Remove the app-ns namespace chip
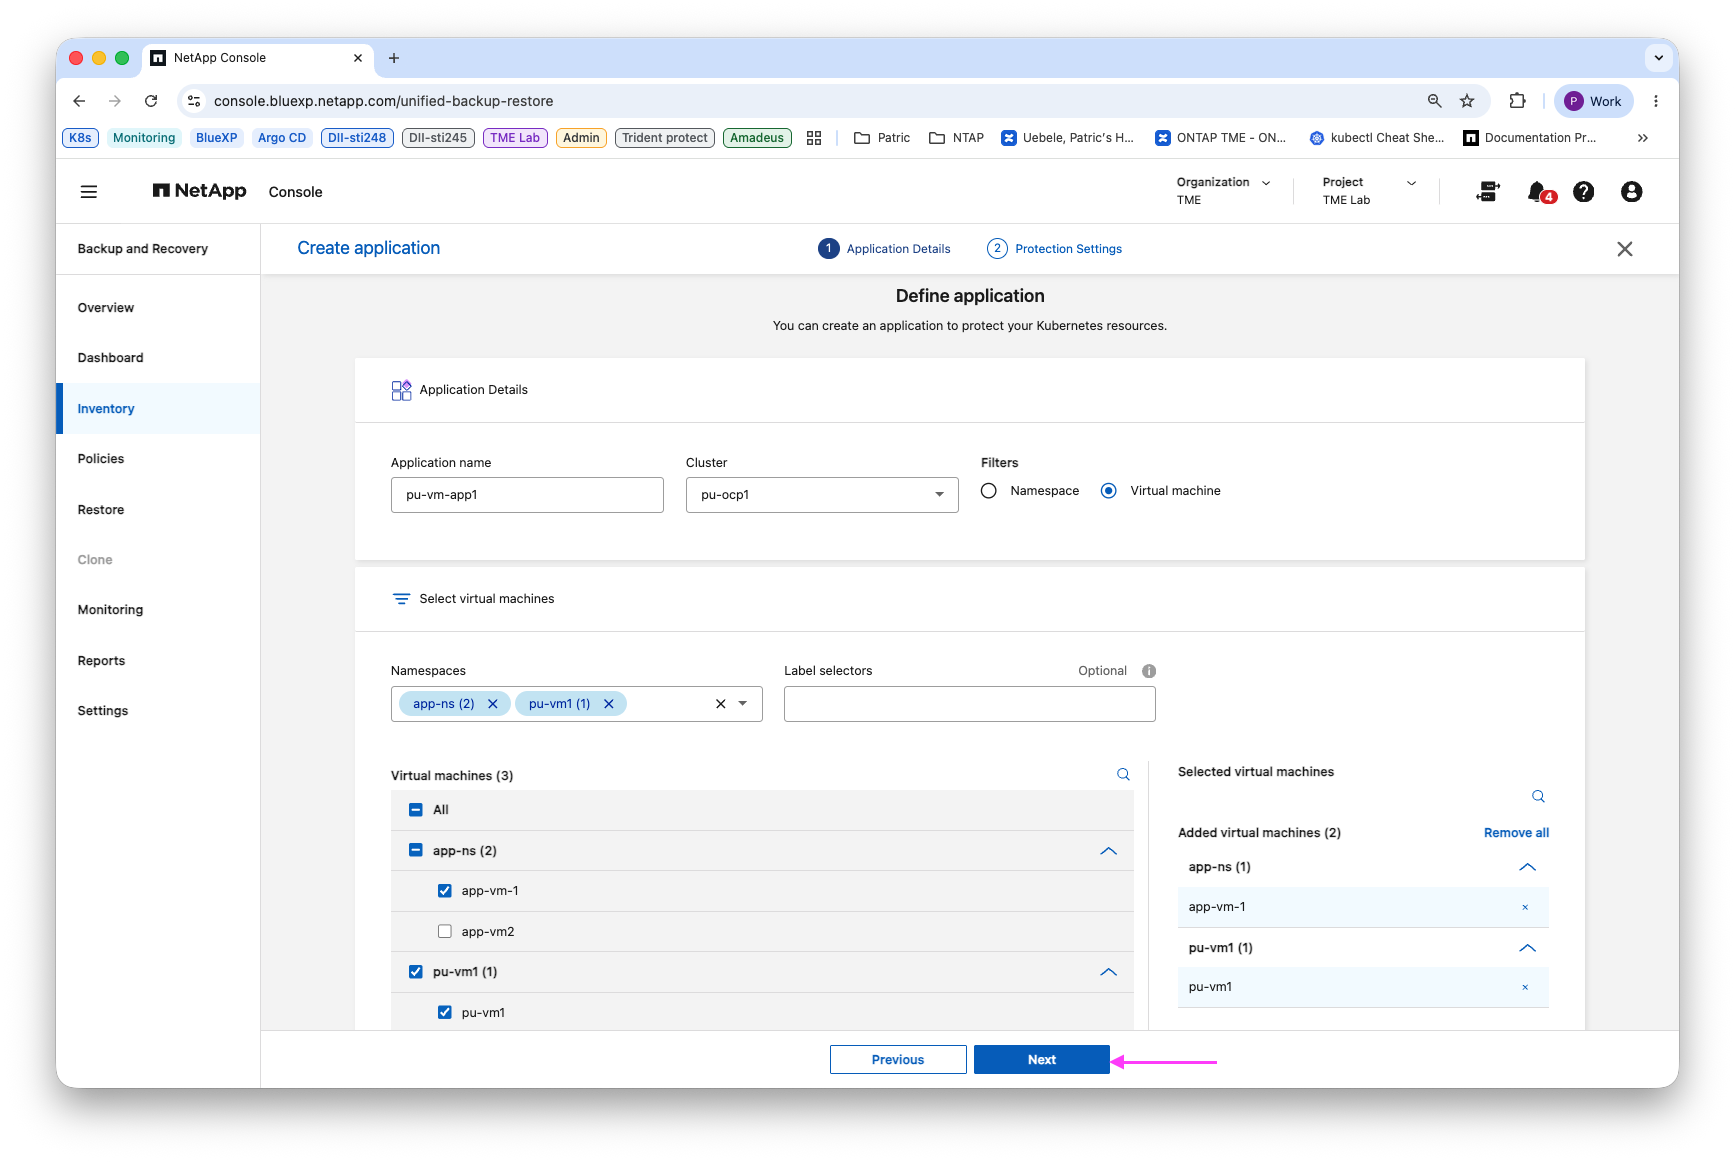The height and width of the screenshot is (1162, 1735). pyautogui.click(x=493, y=704)
